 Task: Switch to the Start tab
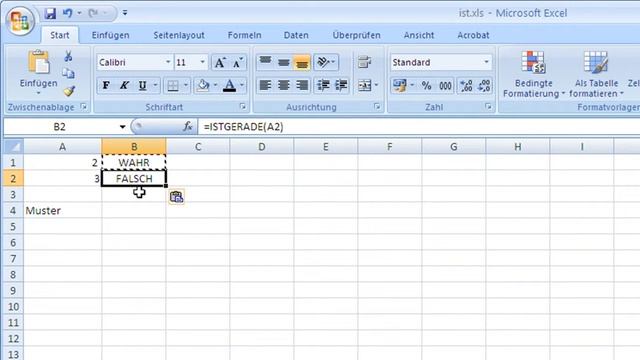[x=60, y=35]
